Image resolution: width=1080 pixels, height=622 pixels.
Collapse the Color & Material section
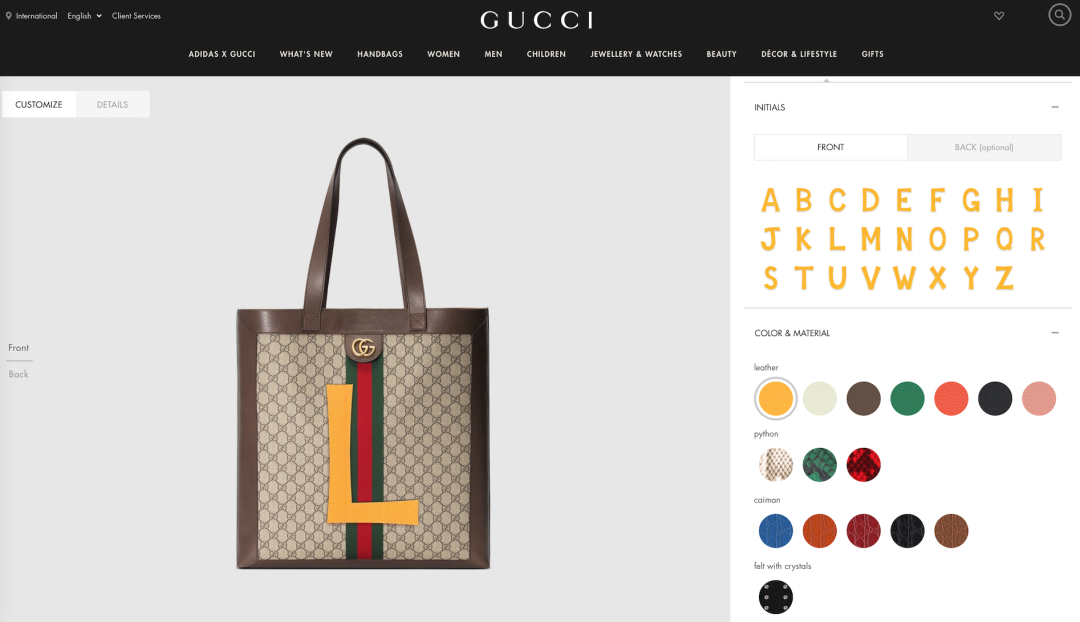(x=1055, y=333)
